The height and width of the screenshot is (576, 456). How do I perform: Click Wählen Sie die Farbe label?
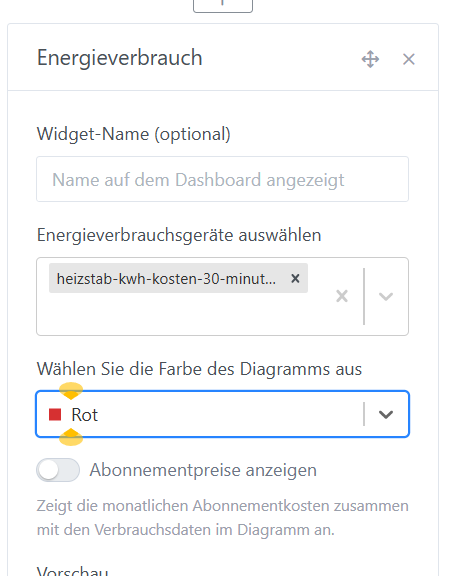click(199, 369)
